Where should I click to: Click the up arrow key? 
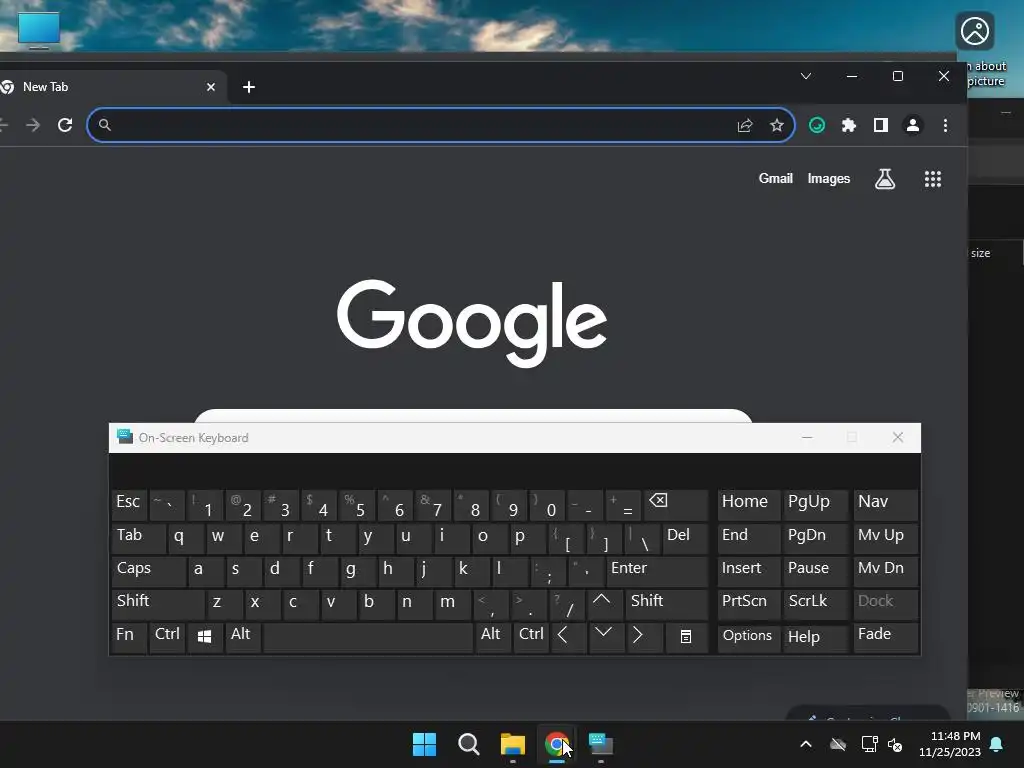click(x=604, y=604)
